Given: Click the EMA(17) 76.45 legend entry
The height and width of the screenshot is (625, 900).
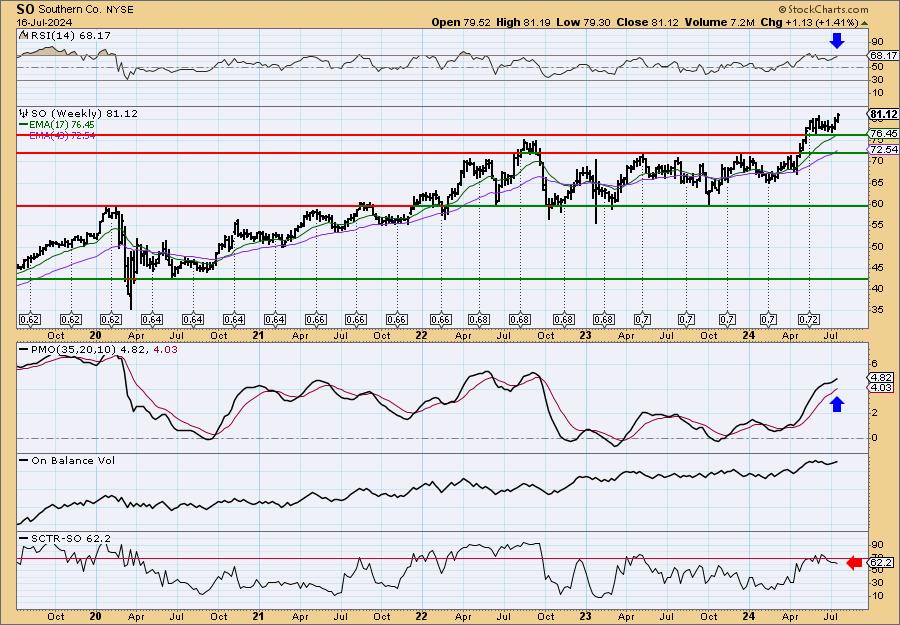Looking at the screenshot, I should pyautogui.click(x=57, y=125).
